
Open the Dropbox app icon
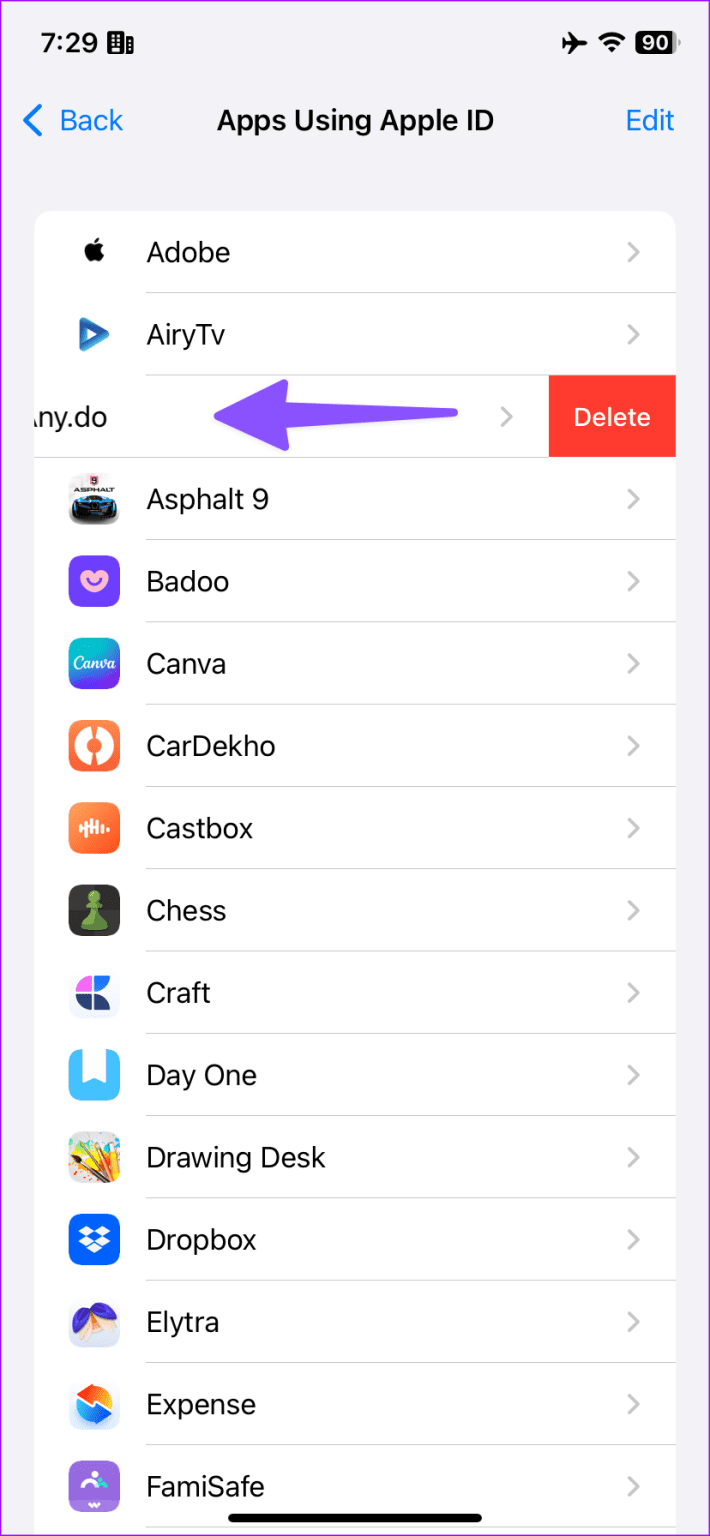pyautogui.click(x=93, y=1239)
